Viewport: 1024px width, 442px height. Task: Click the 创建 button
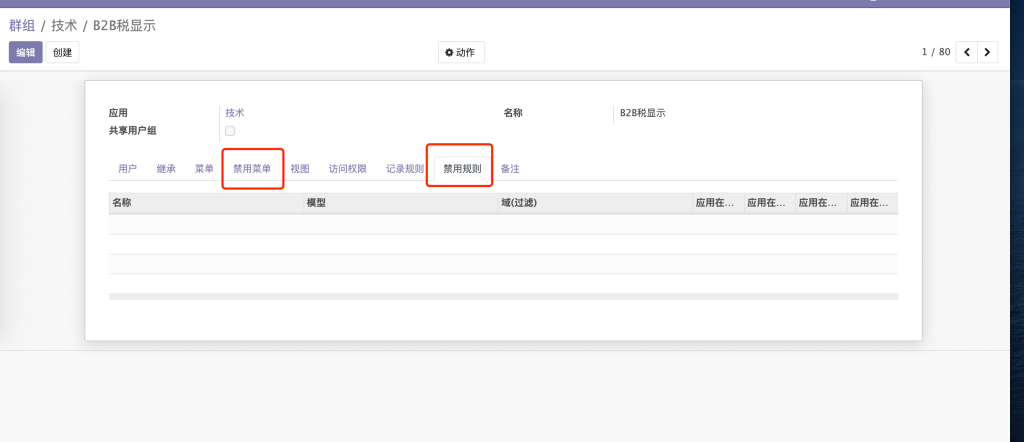62,52
